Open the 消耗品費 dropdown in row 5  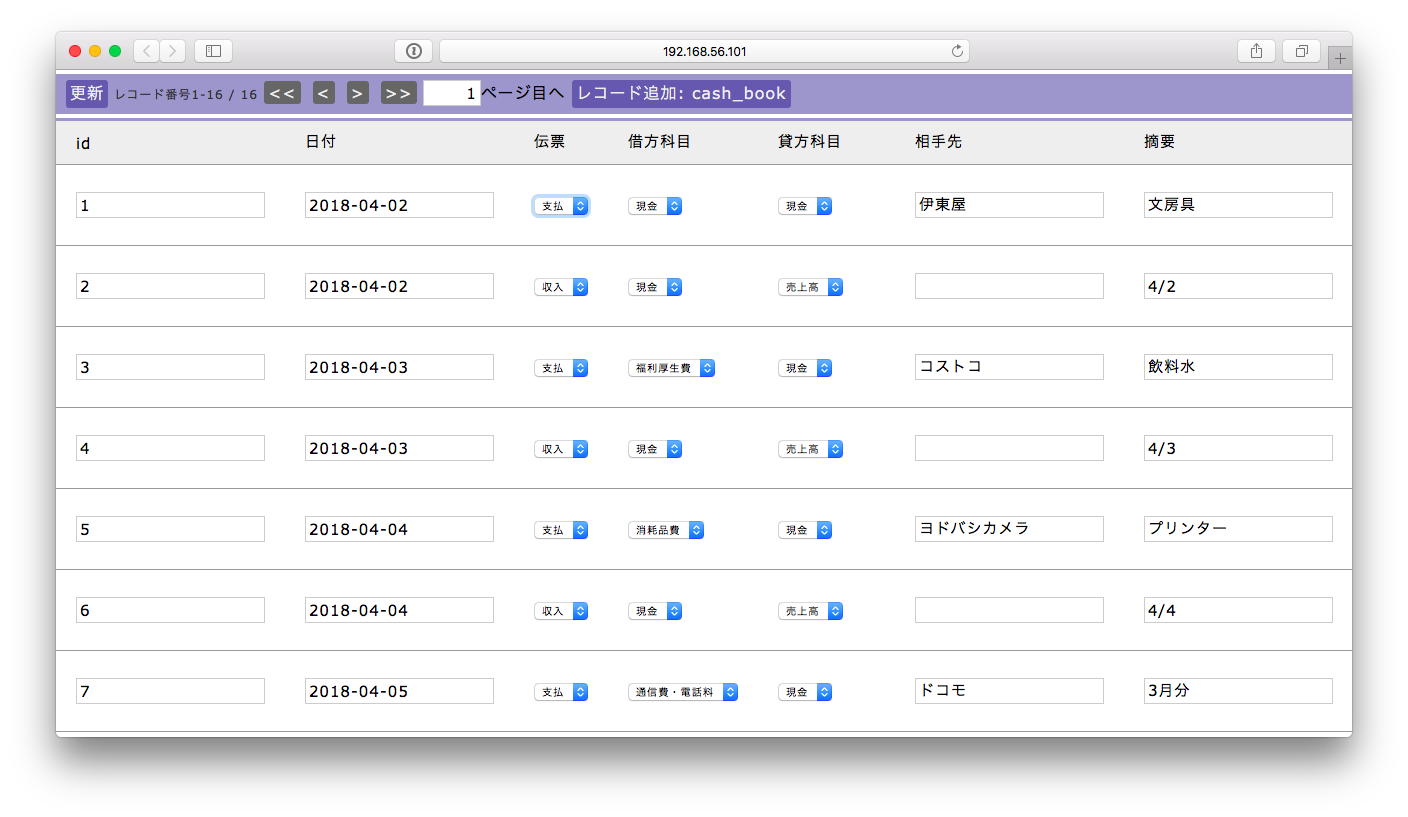(x=666, y=530)
